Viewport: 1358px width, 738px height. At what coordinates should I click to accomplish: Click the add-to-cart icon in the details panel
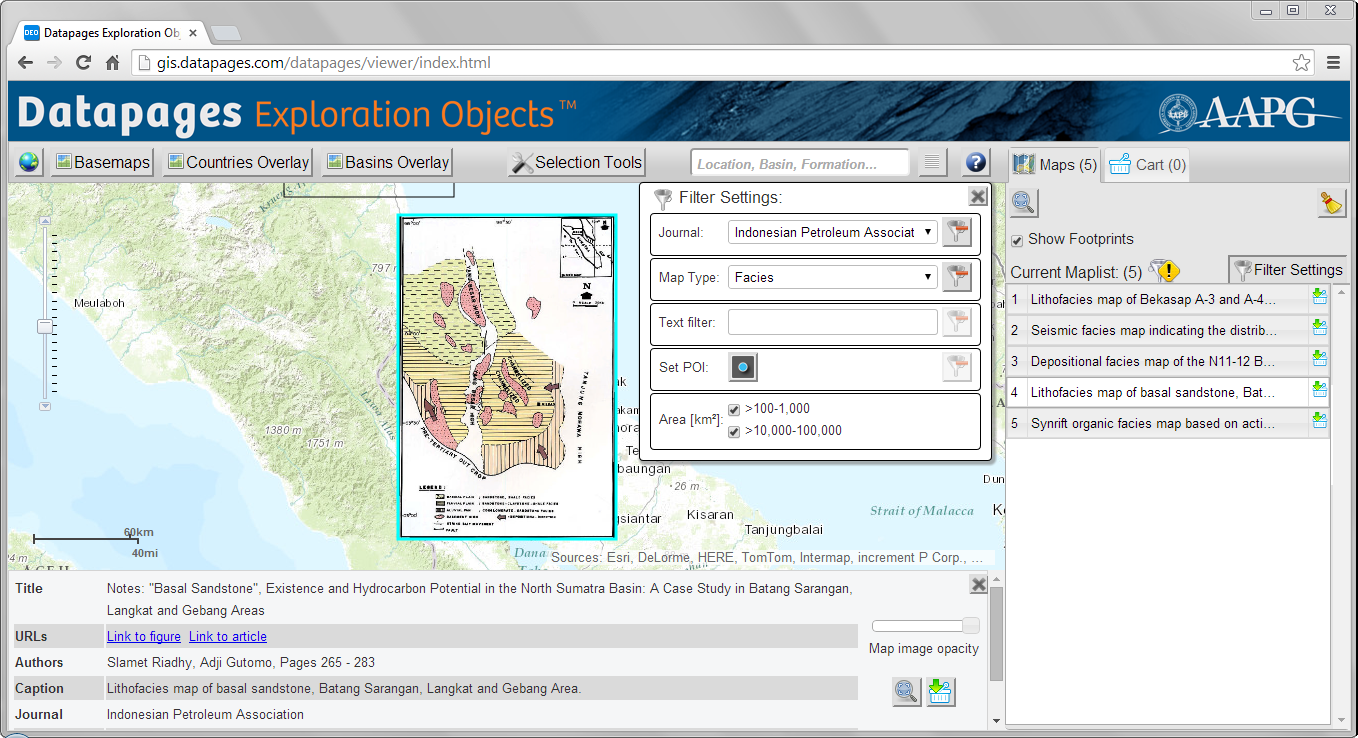tap(940, 691)
